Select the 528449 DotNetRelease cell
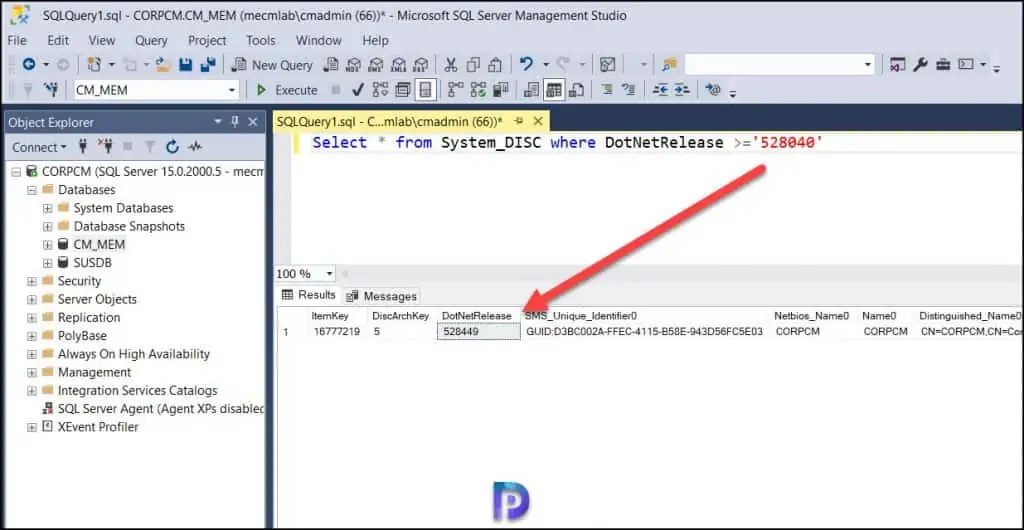 point(478,332)
